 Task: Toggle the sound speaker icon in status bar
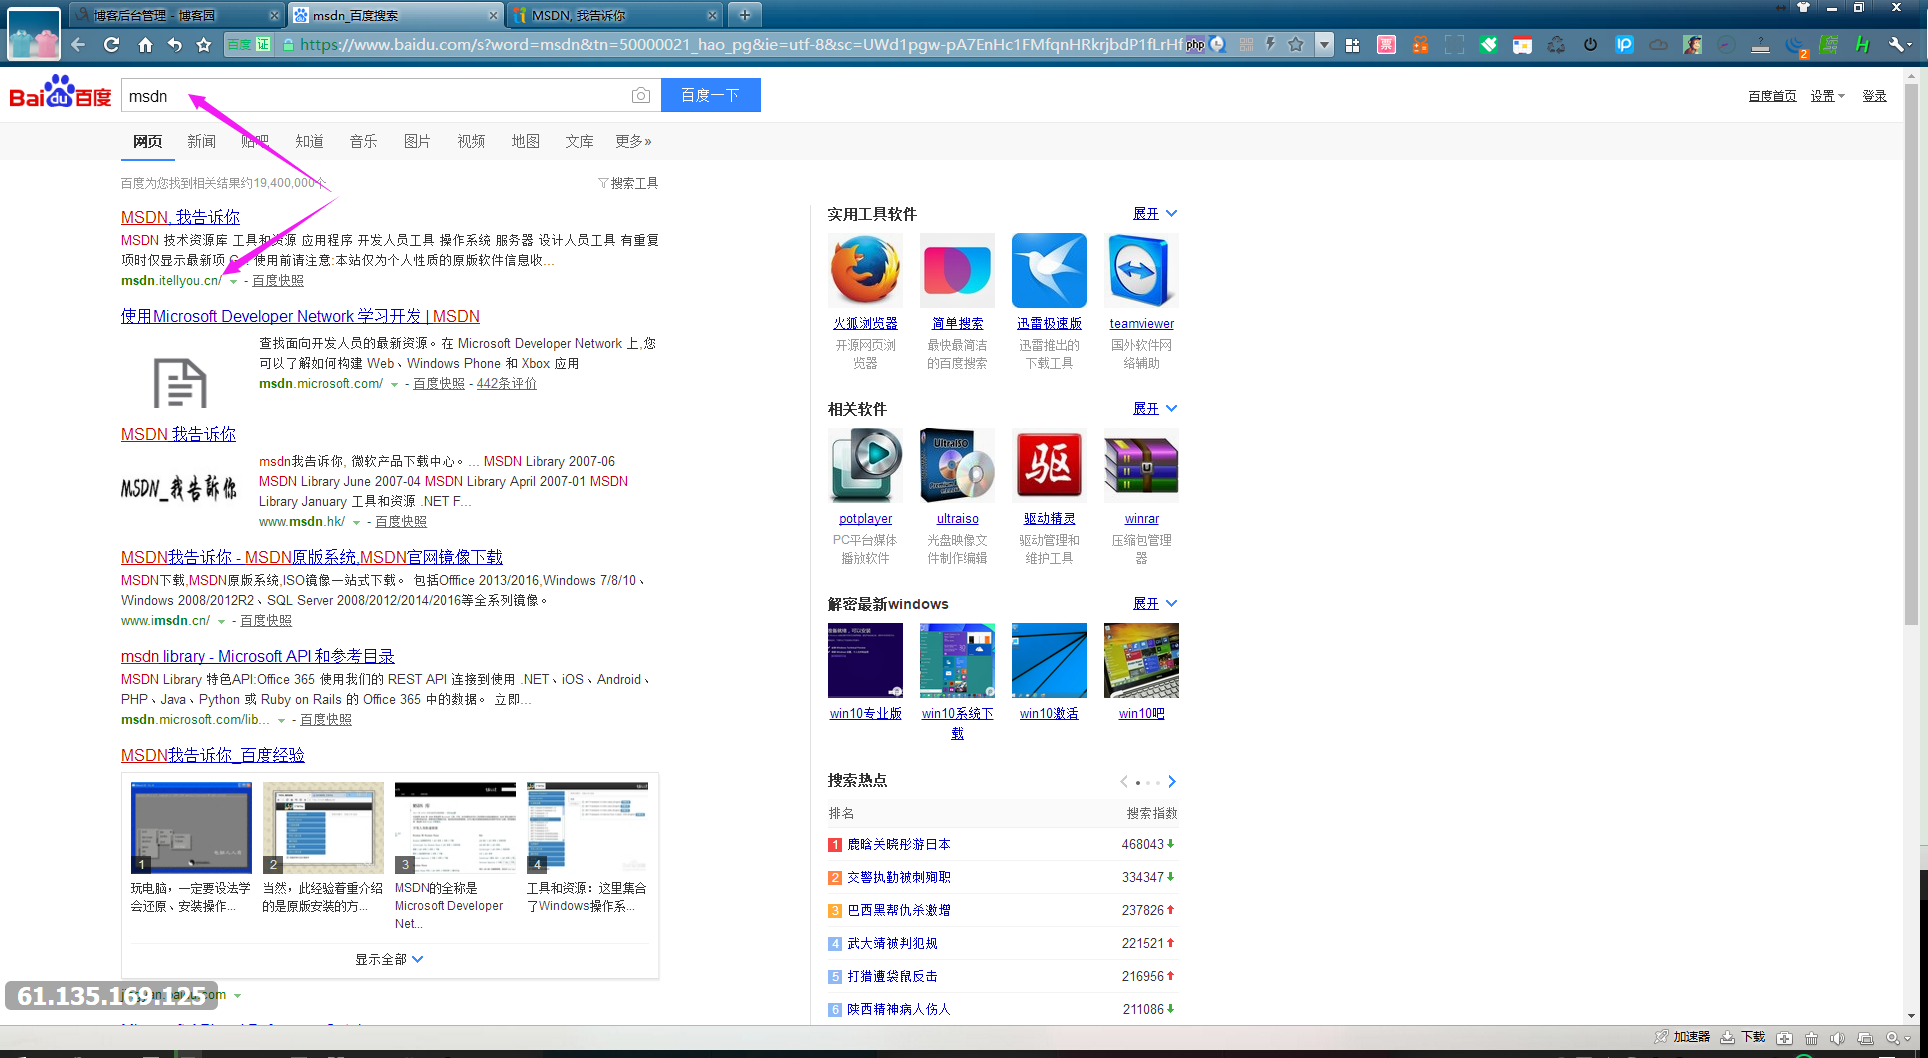click(x=1837, y=1038)
